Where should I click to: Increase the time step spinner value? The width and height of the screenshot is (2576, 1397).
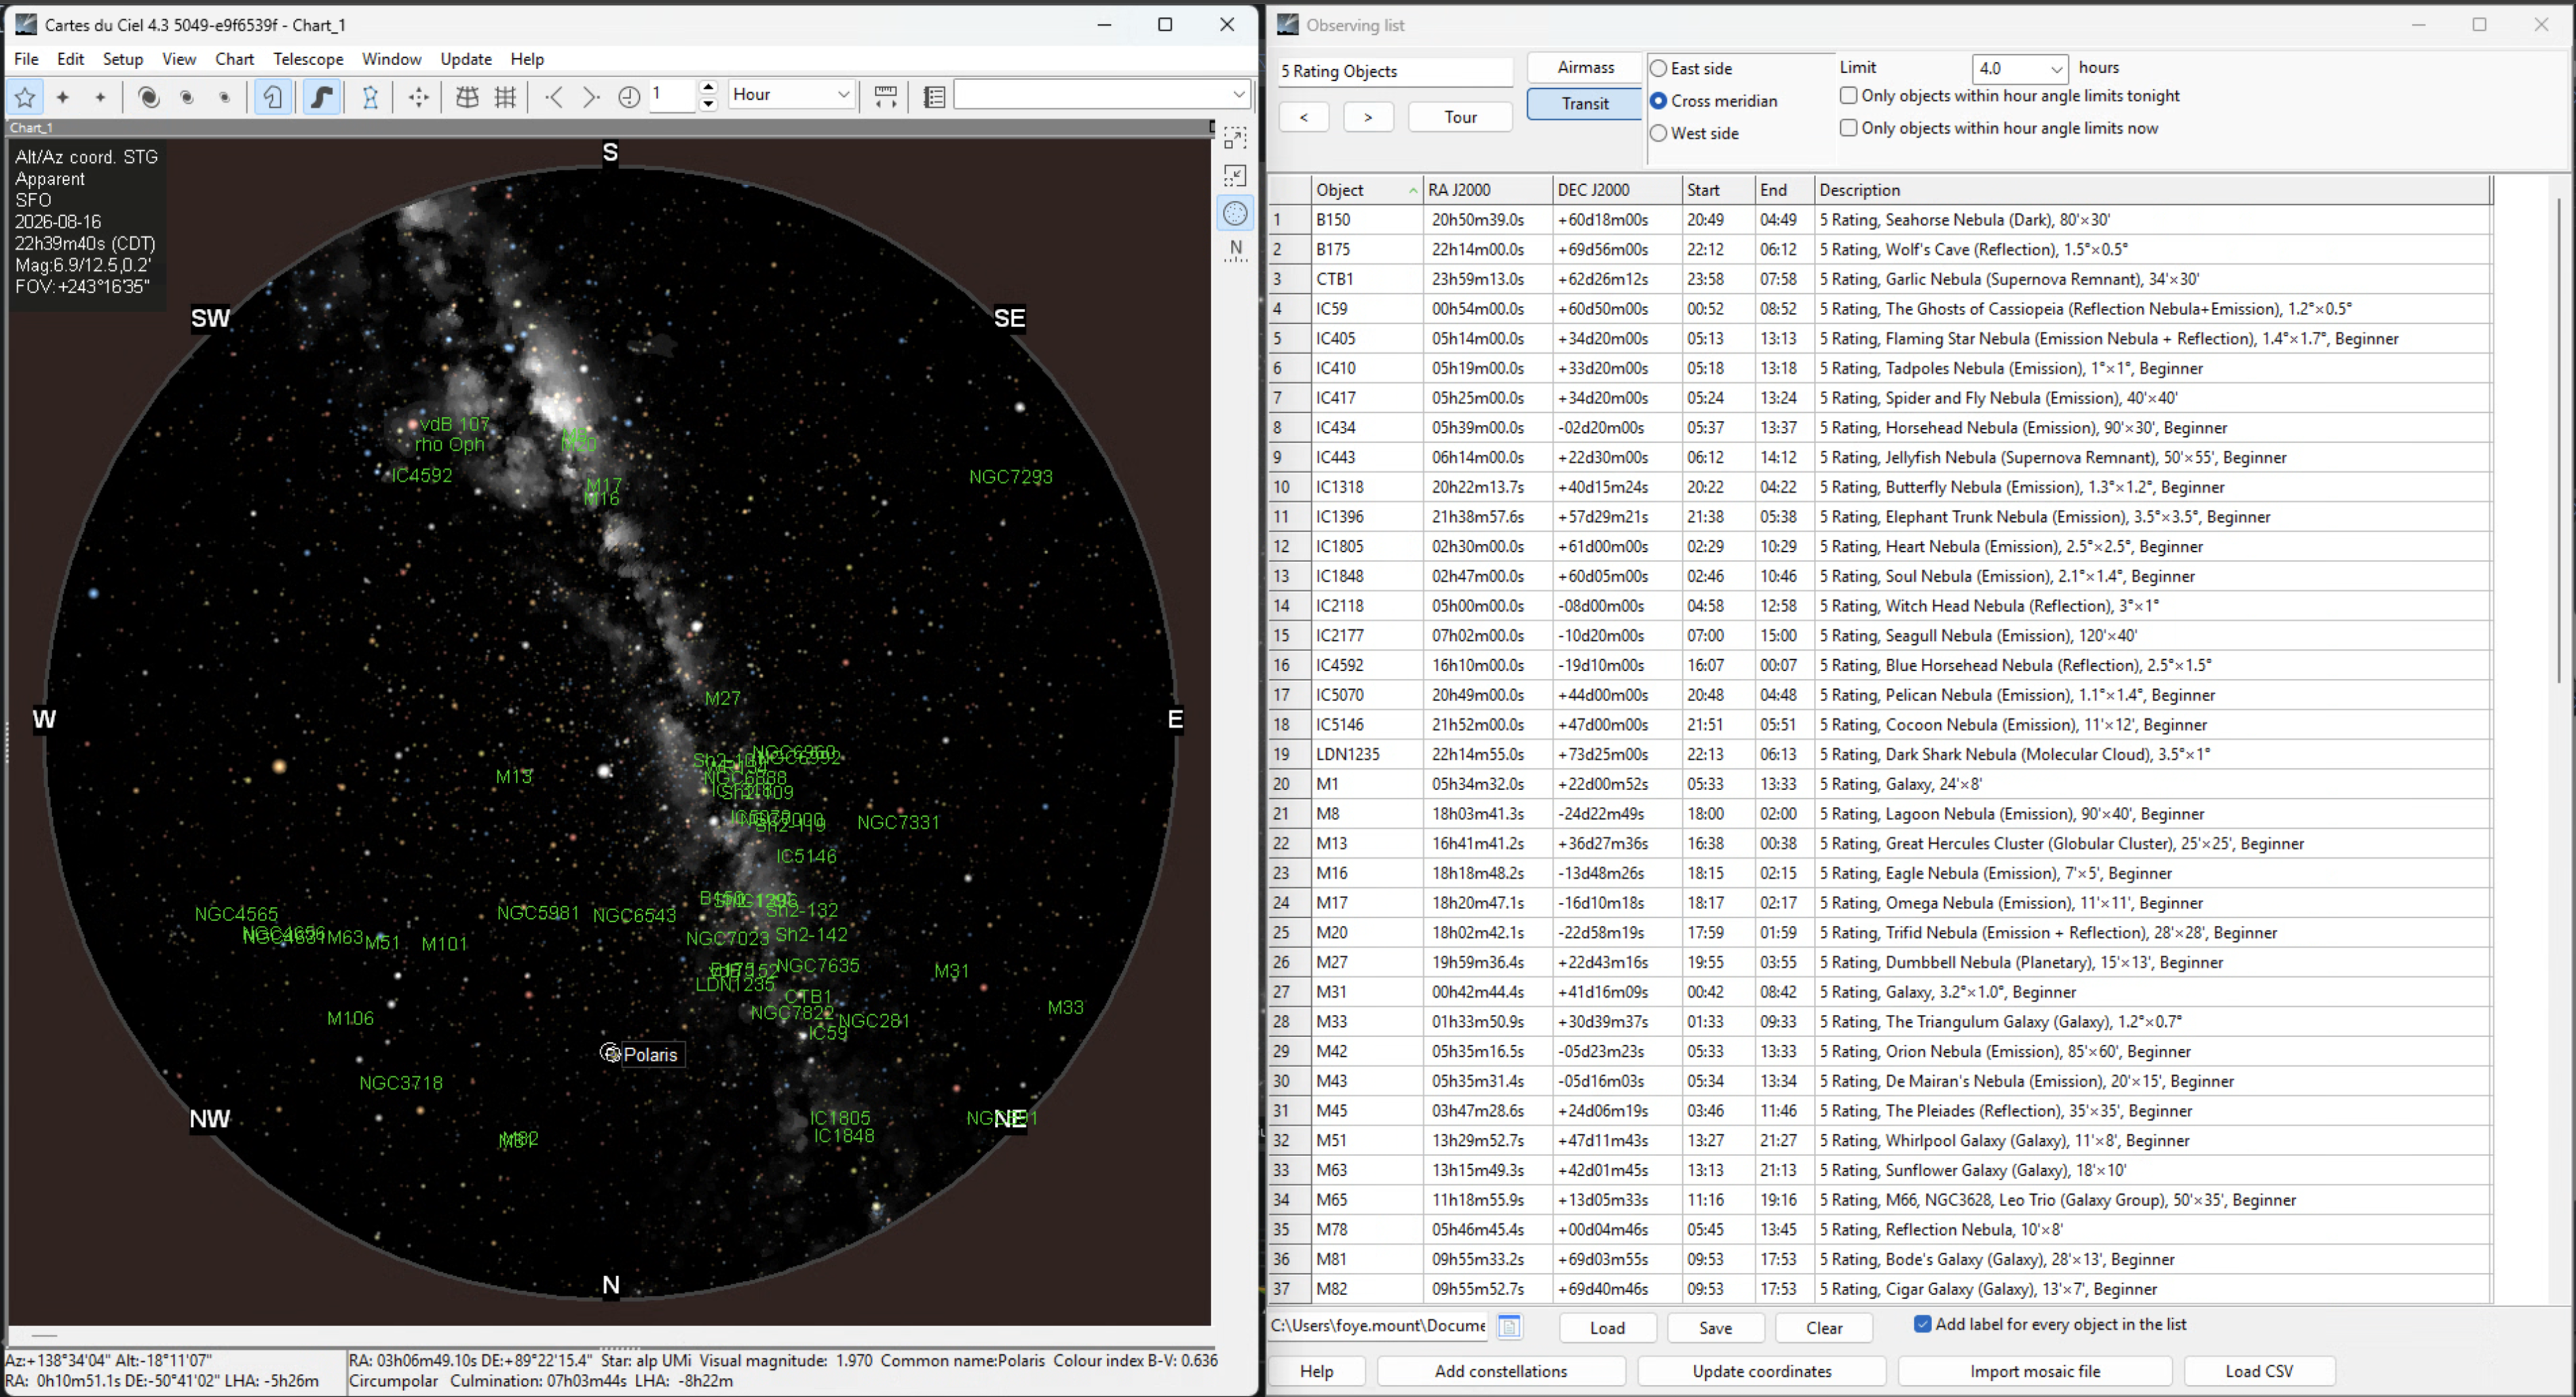coord(708,87)
